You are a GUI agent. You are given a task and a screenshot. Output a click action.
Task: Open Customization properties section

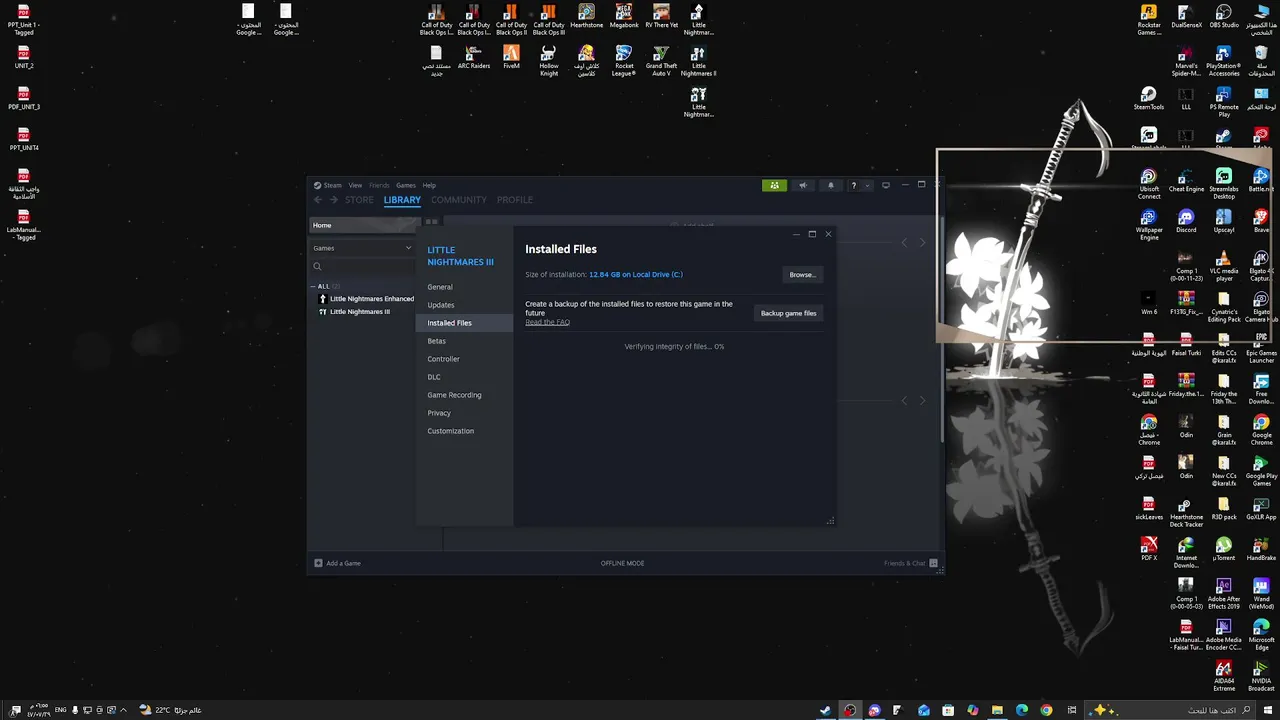click(451, 431)
